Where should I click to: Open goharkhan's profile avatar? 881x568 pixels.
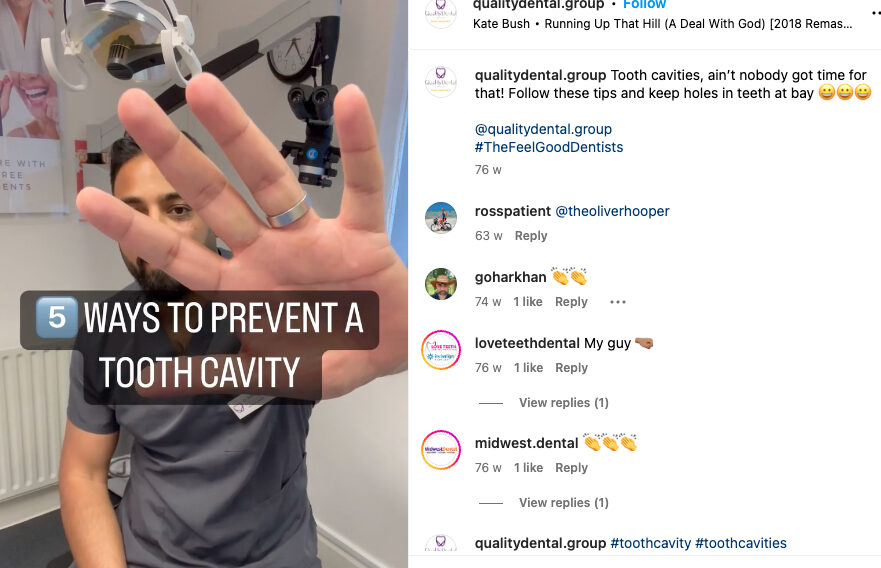[x=441, y=284]
